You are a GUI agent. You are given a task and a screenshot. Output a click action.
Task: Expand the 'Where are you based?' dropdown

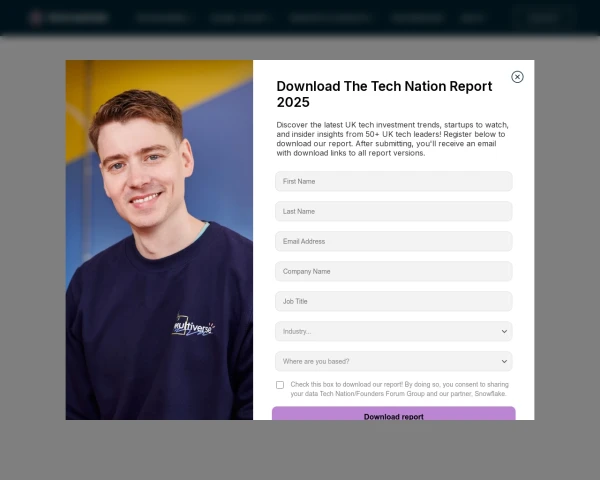tap(393, 361)
